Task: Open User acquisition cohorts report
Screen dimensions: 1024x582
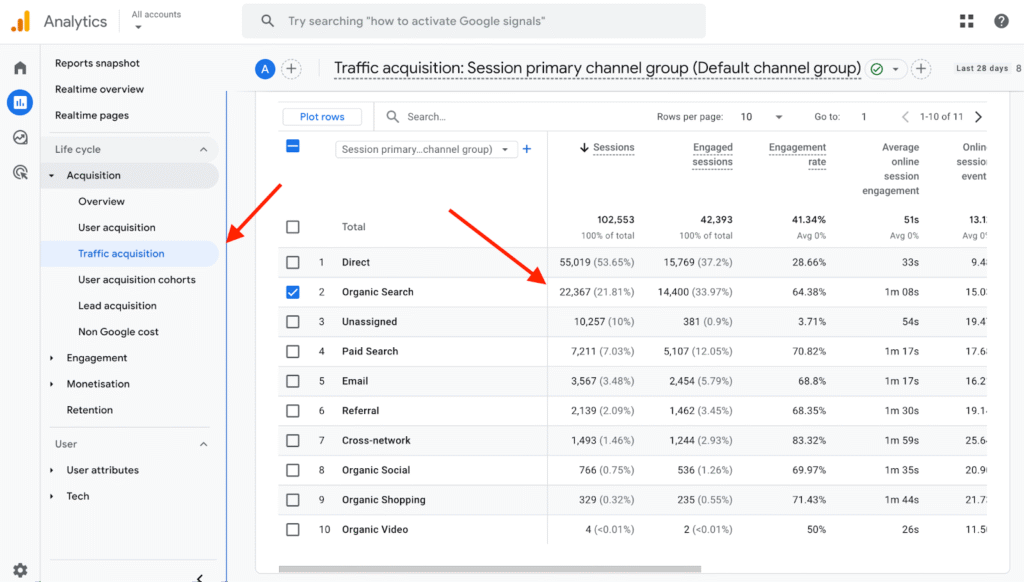Action: [136, 280]
